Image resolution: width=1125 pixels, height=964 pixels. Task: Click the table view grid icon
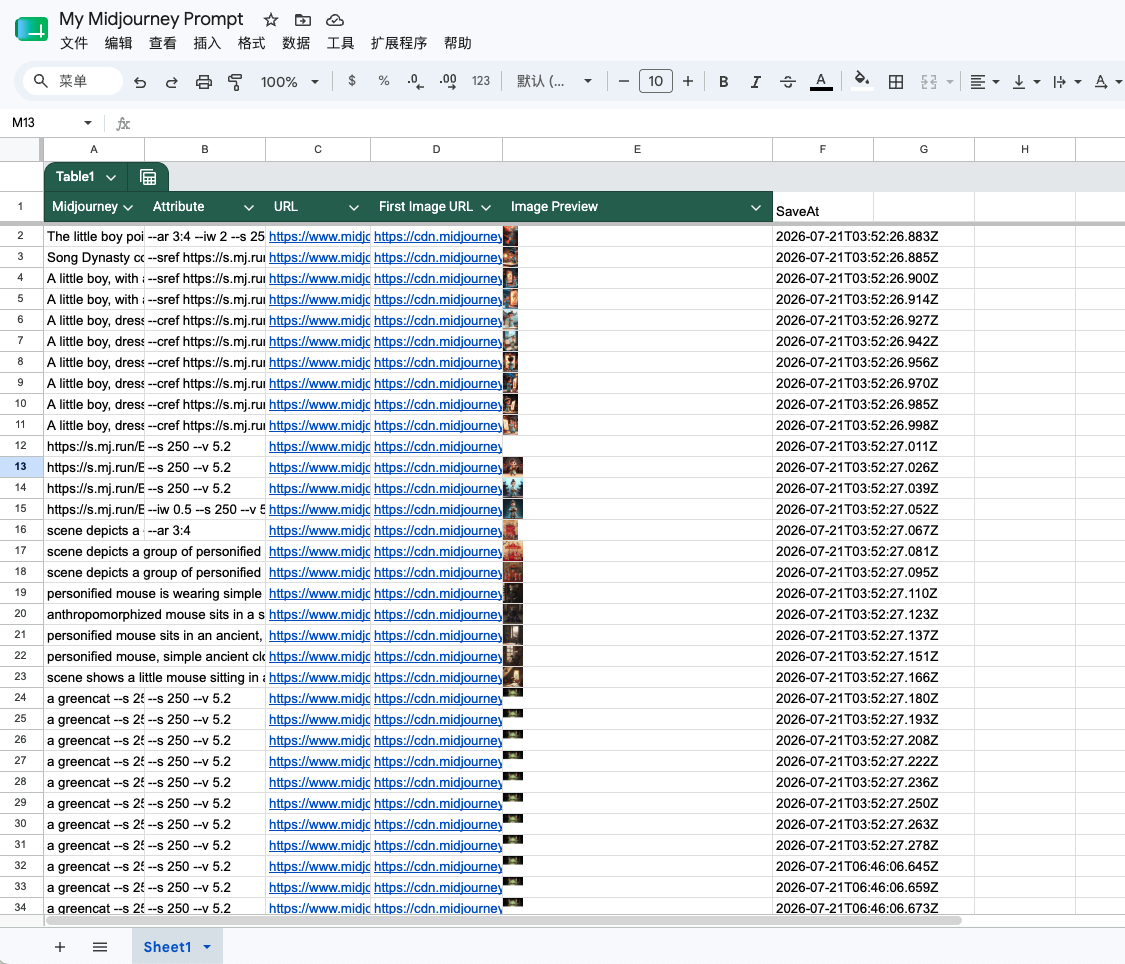148,177
